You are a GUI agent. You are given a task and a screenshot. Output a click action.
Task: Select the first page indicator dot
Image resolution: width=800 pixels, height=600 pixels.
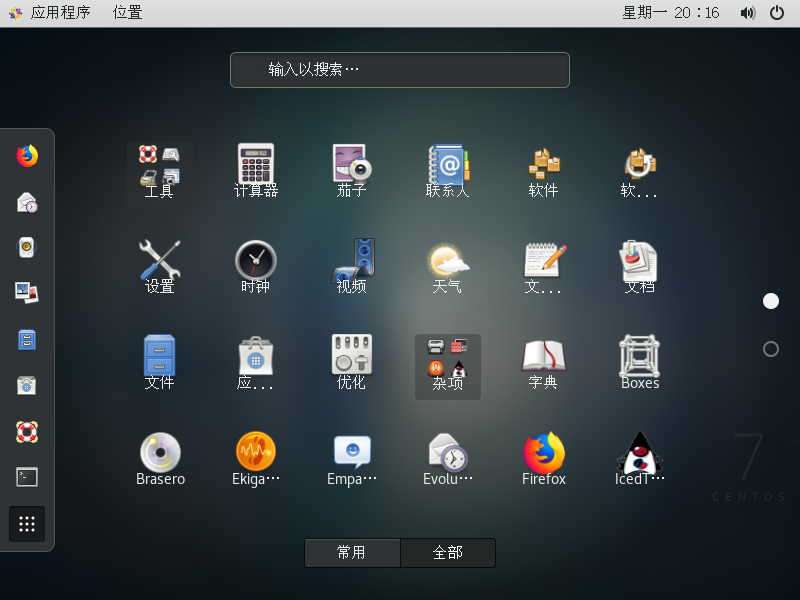click(771, 301)
